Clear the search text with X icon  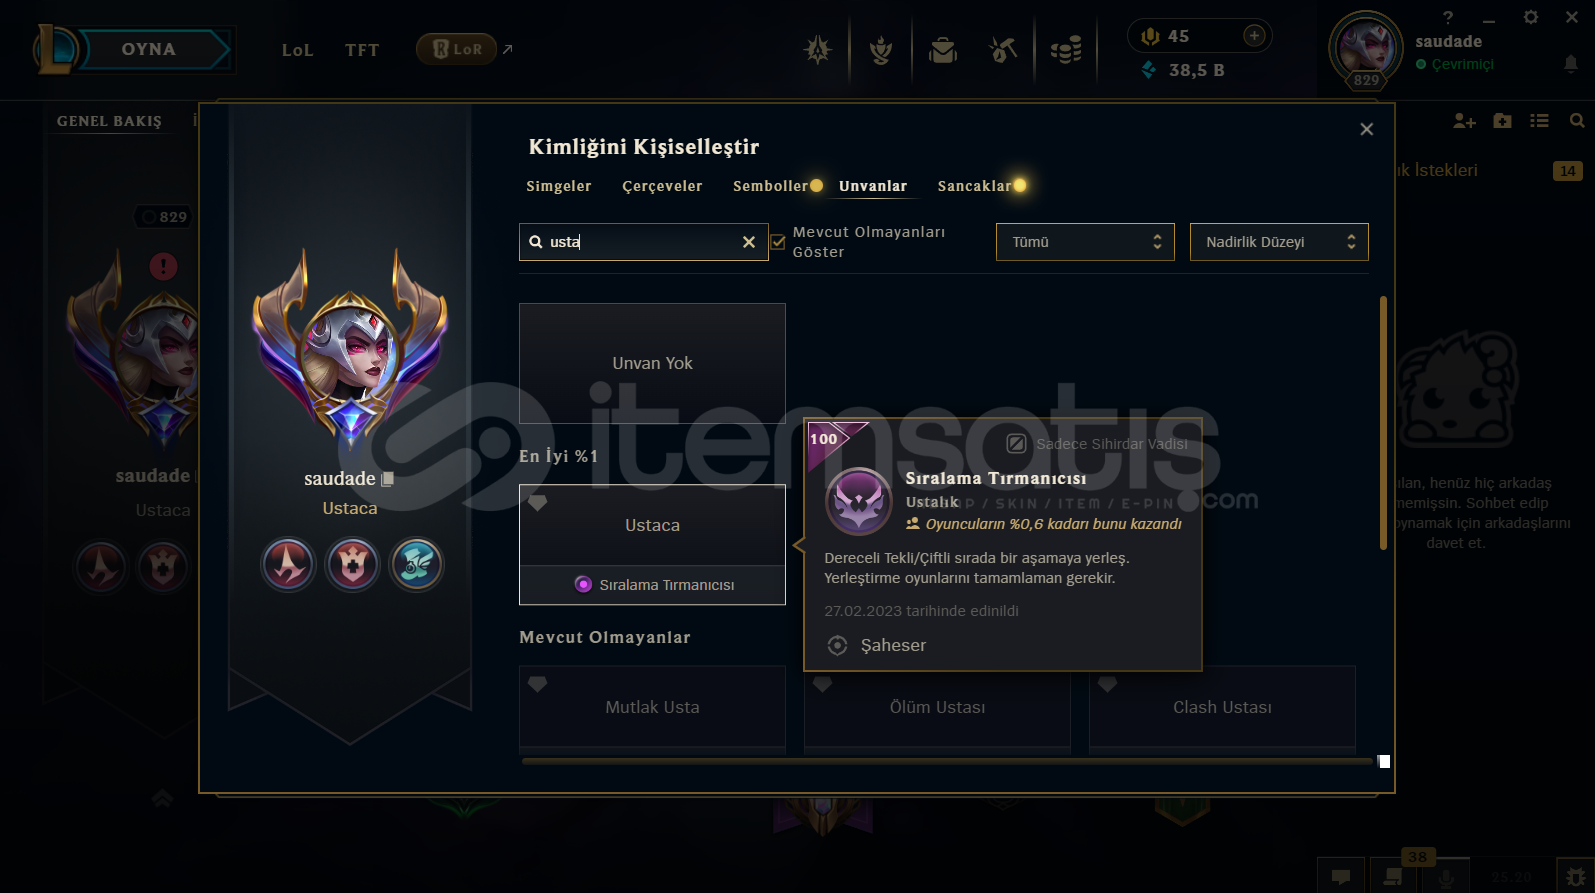click(x=748, y=242)
